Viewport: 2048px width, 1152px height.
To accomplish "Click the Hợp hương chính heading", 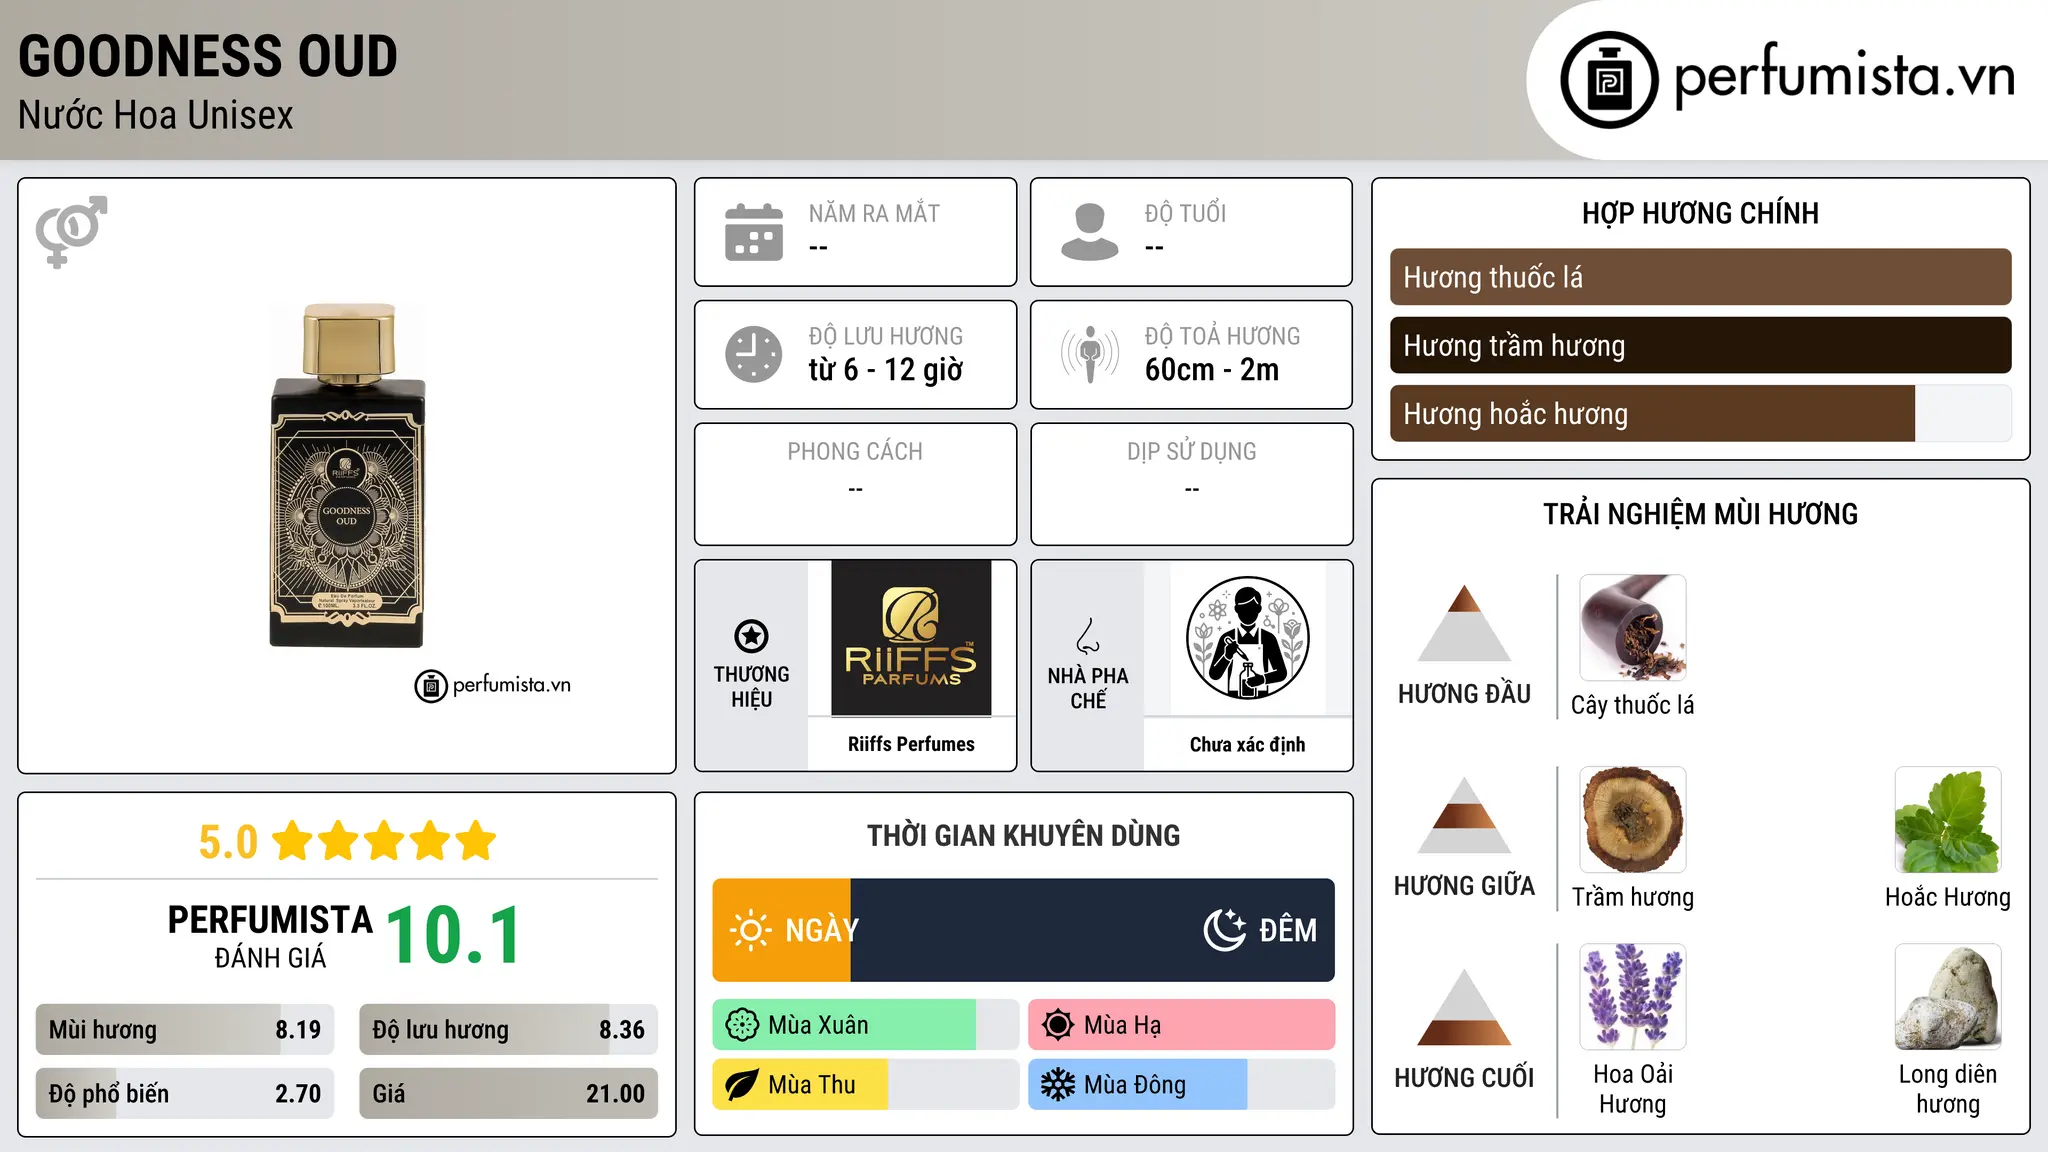I will point(1700,213).
